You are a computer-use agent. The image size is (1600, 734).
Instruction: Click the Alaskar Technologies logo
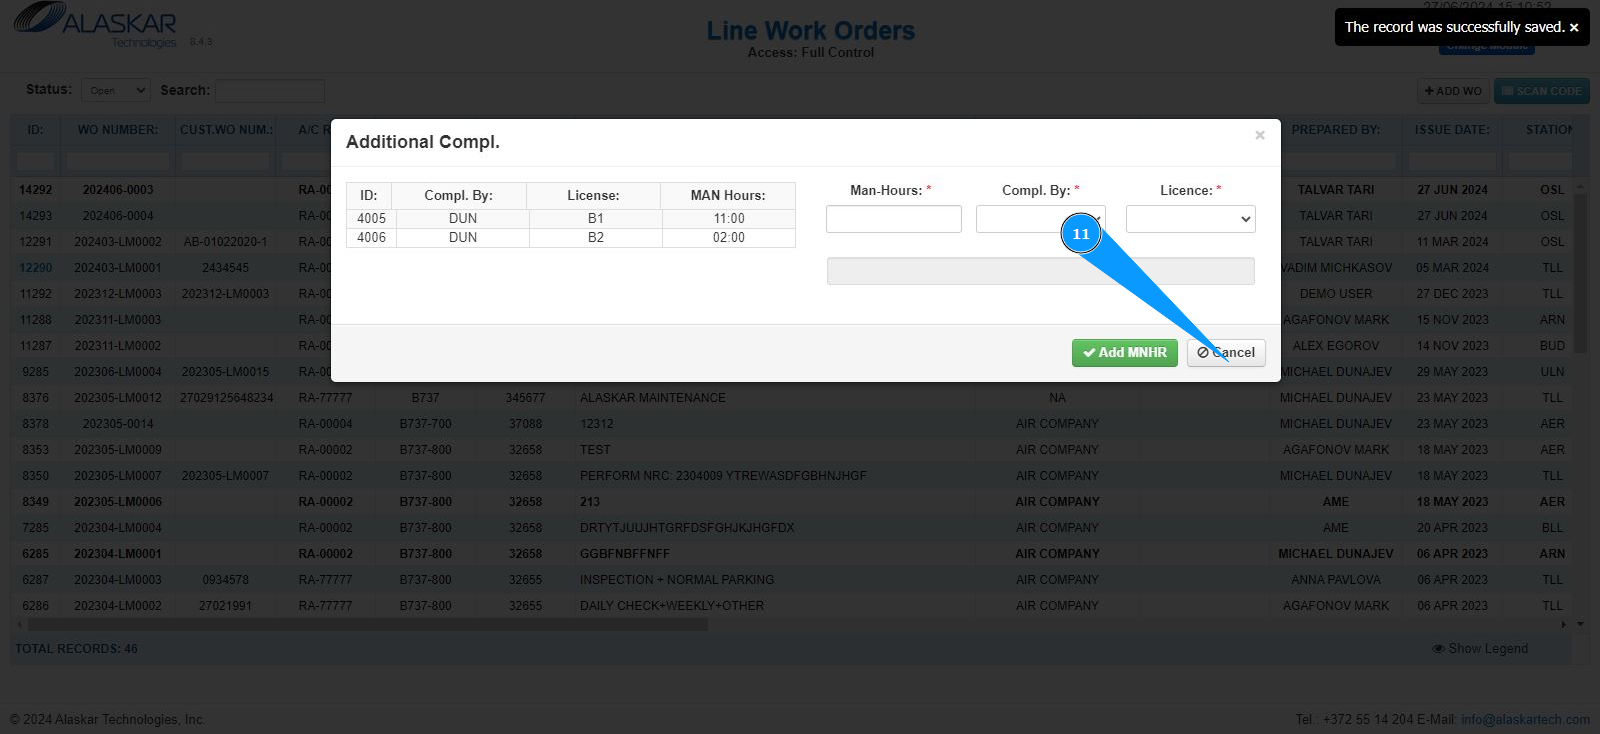point(96,26)
